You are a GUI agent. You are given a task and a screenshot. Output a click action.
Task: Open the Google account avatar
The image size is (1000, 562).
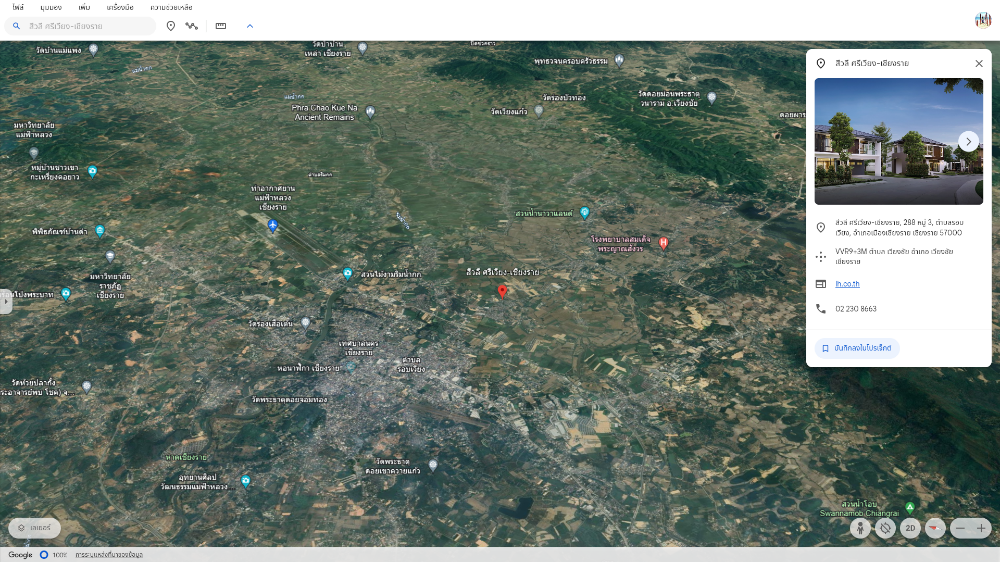(983, 20)
